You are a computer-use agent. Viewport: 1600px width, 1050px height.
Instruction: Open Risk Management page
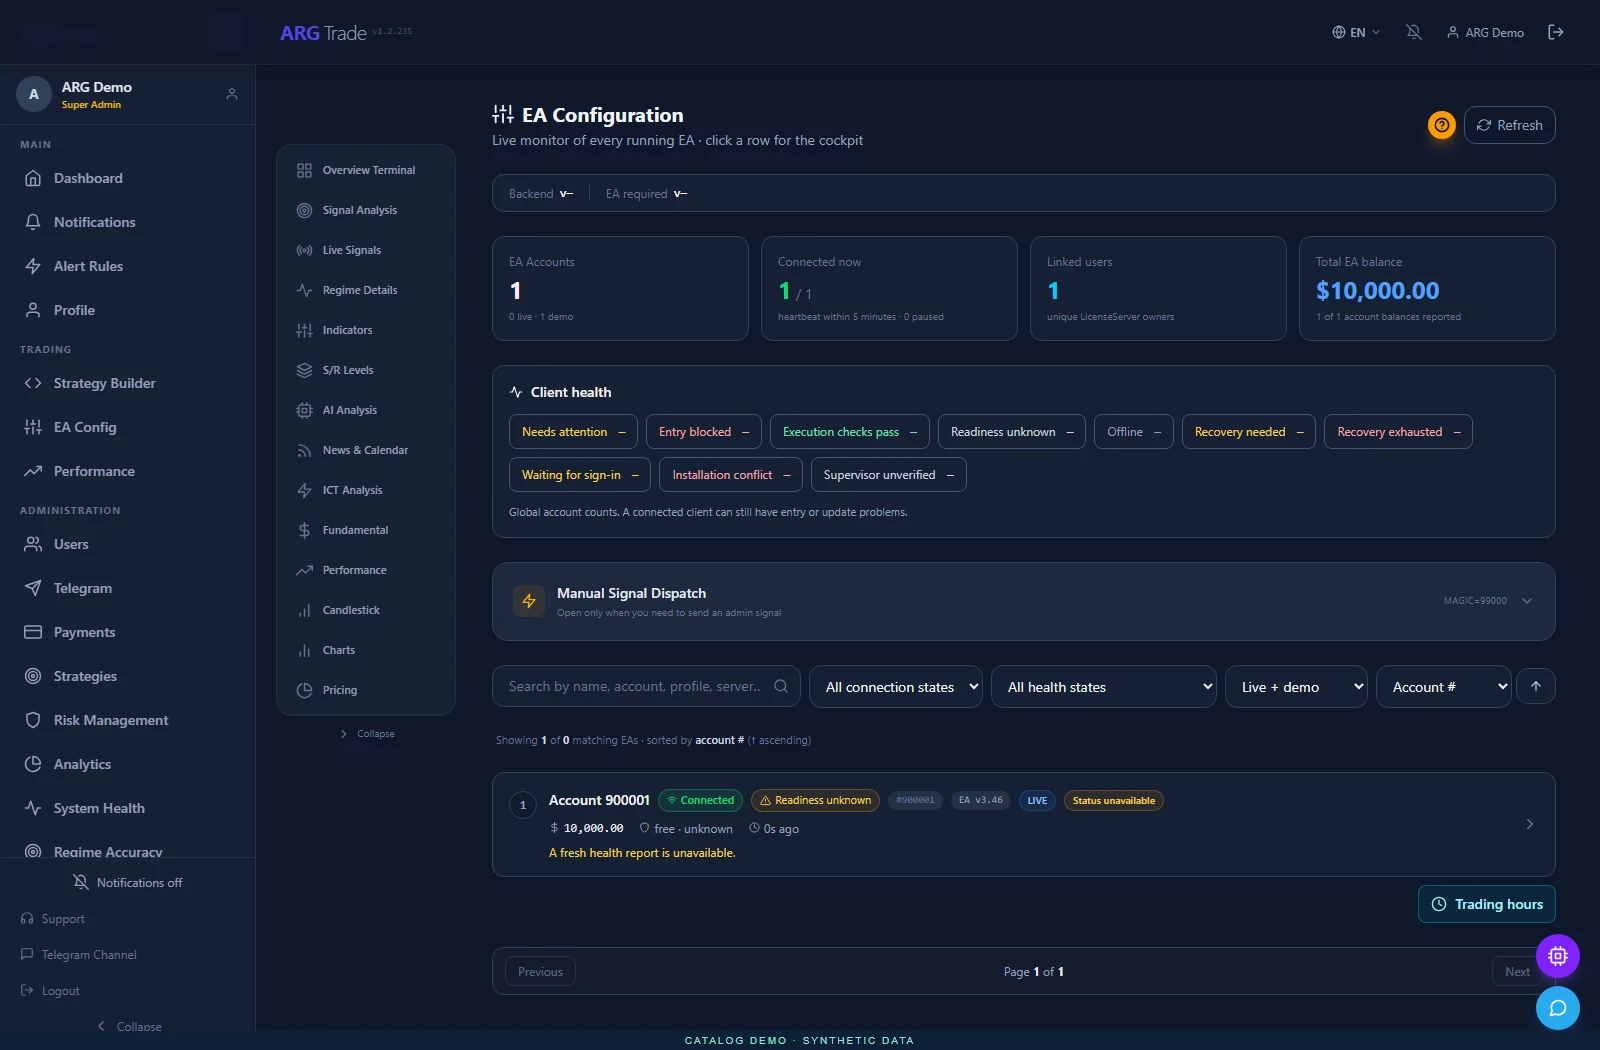[x=127, y=720]
